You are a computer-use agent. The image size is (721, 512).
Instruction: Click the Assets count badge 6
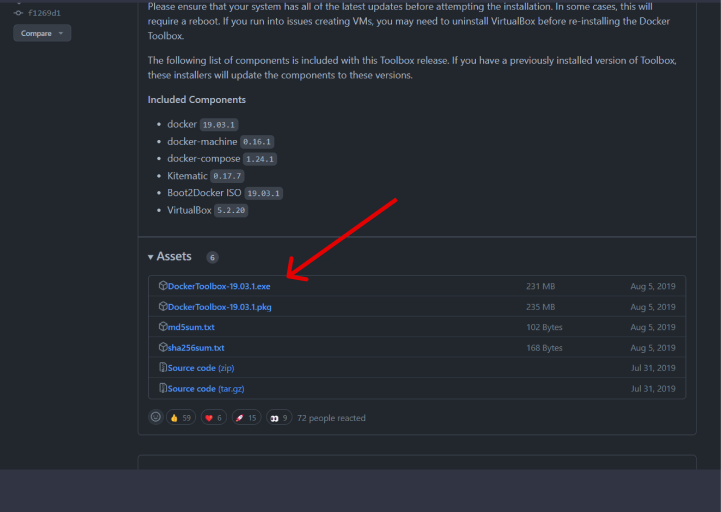coord(212,258)
